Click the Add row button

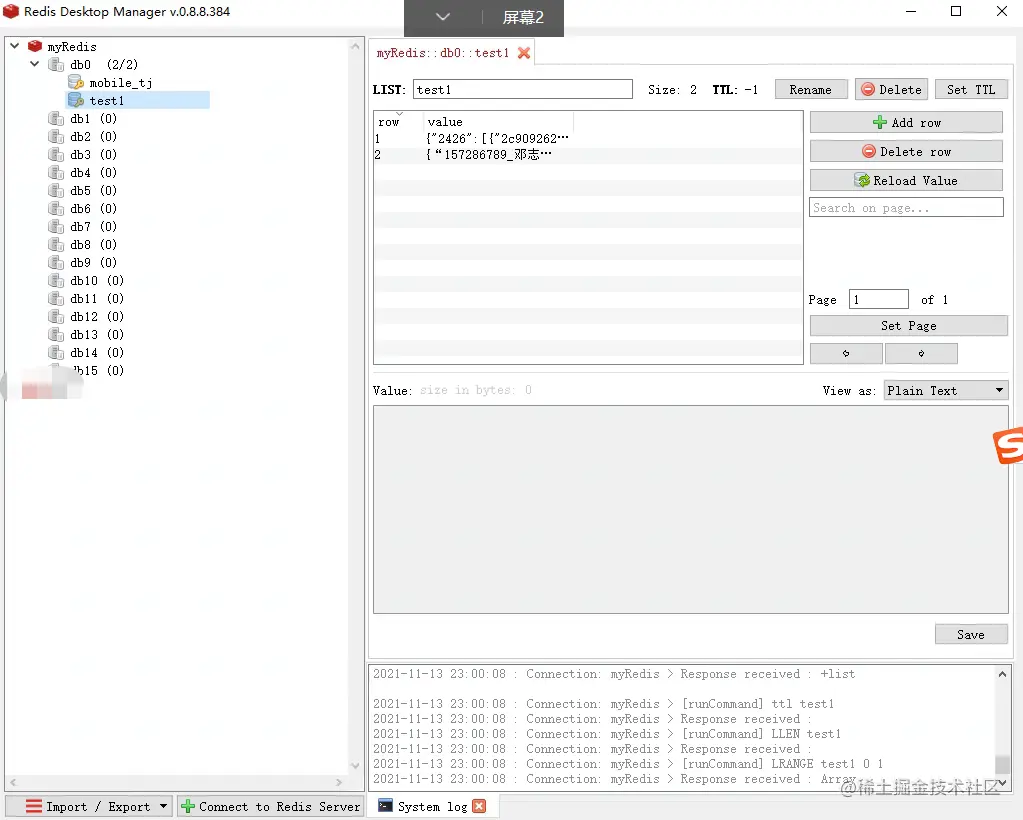tap(906, 122)
